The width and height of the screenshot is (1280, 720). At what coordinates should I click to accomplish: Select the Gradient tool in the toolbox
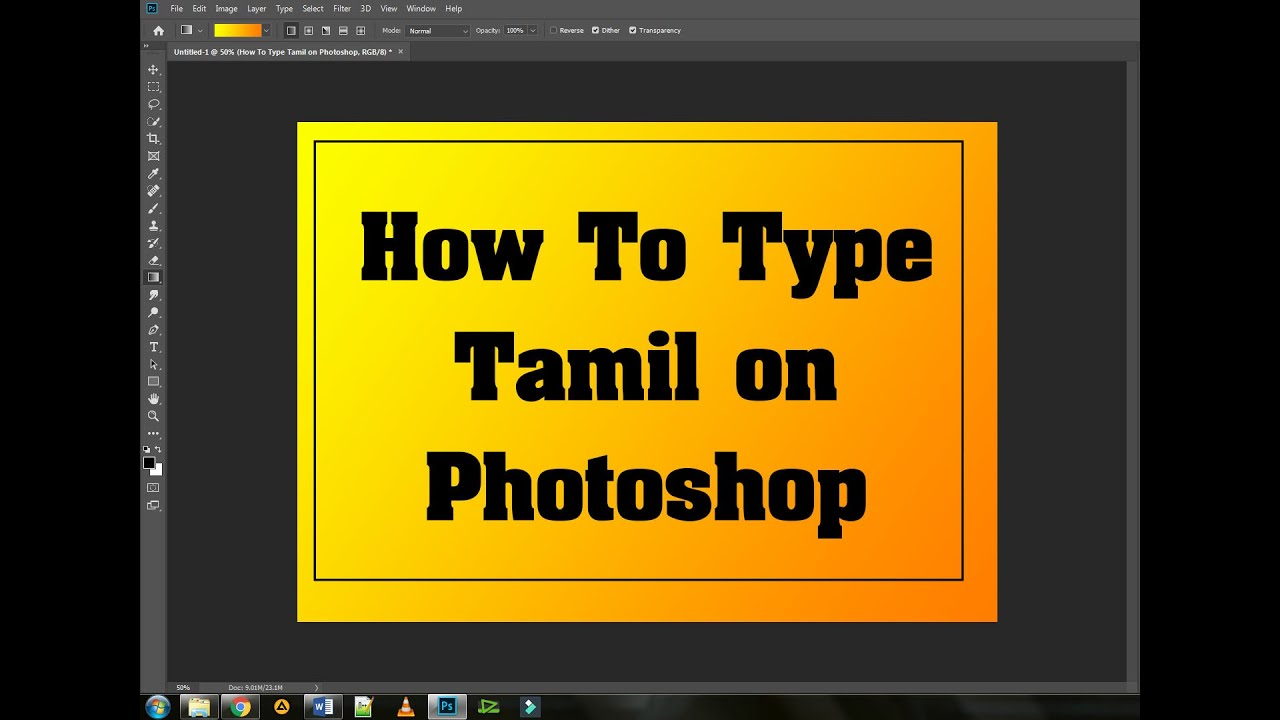pos(153,277)
